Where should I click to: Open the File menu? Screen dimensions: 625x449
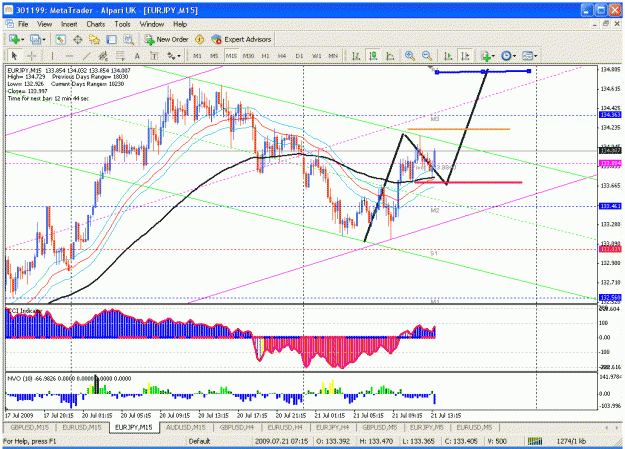click(23, 24)
